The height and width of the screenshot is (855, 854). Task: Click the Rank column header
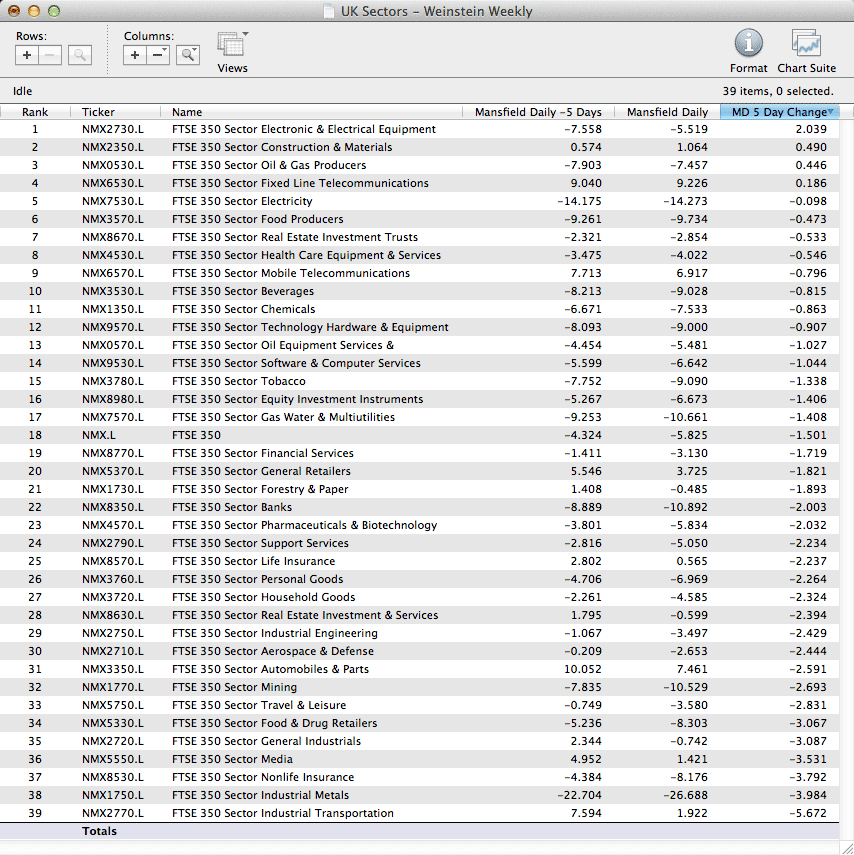click(x=35, y=112)
